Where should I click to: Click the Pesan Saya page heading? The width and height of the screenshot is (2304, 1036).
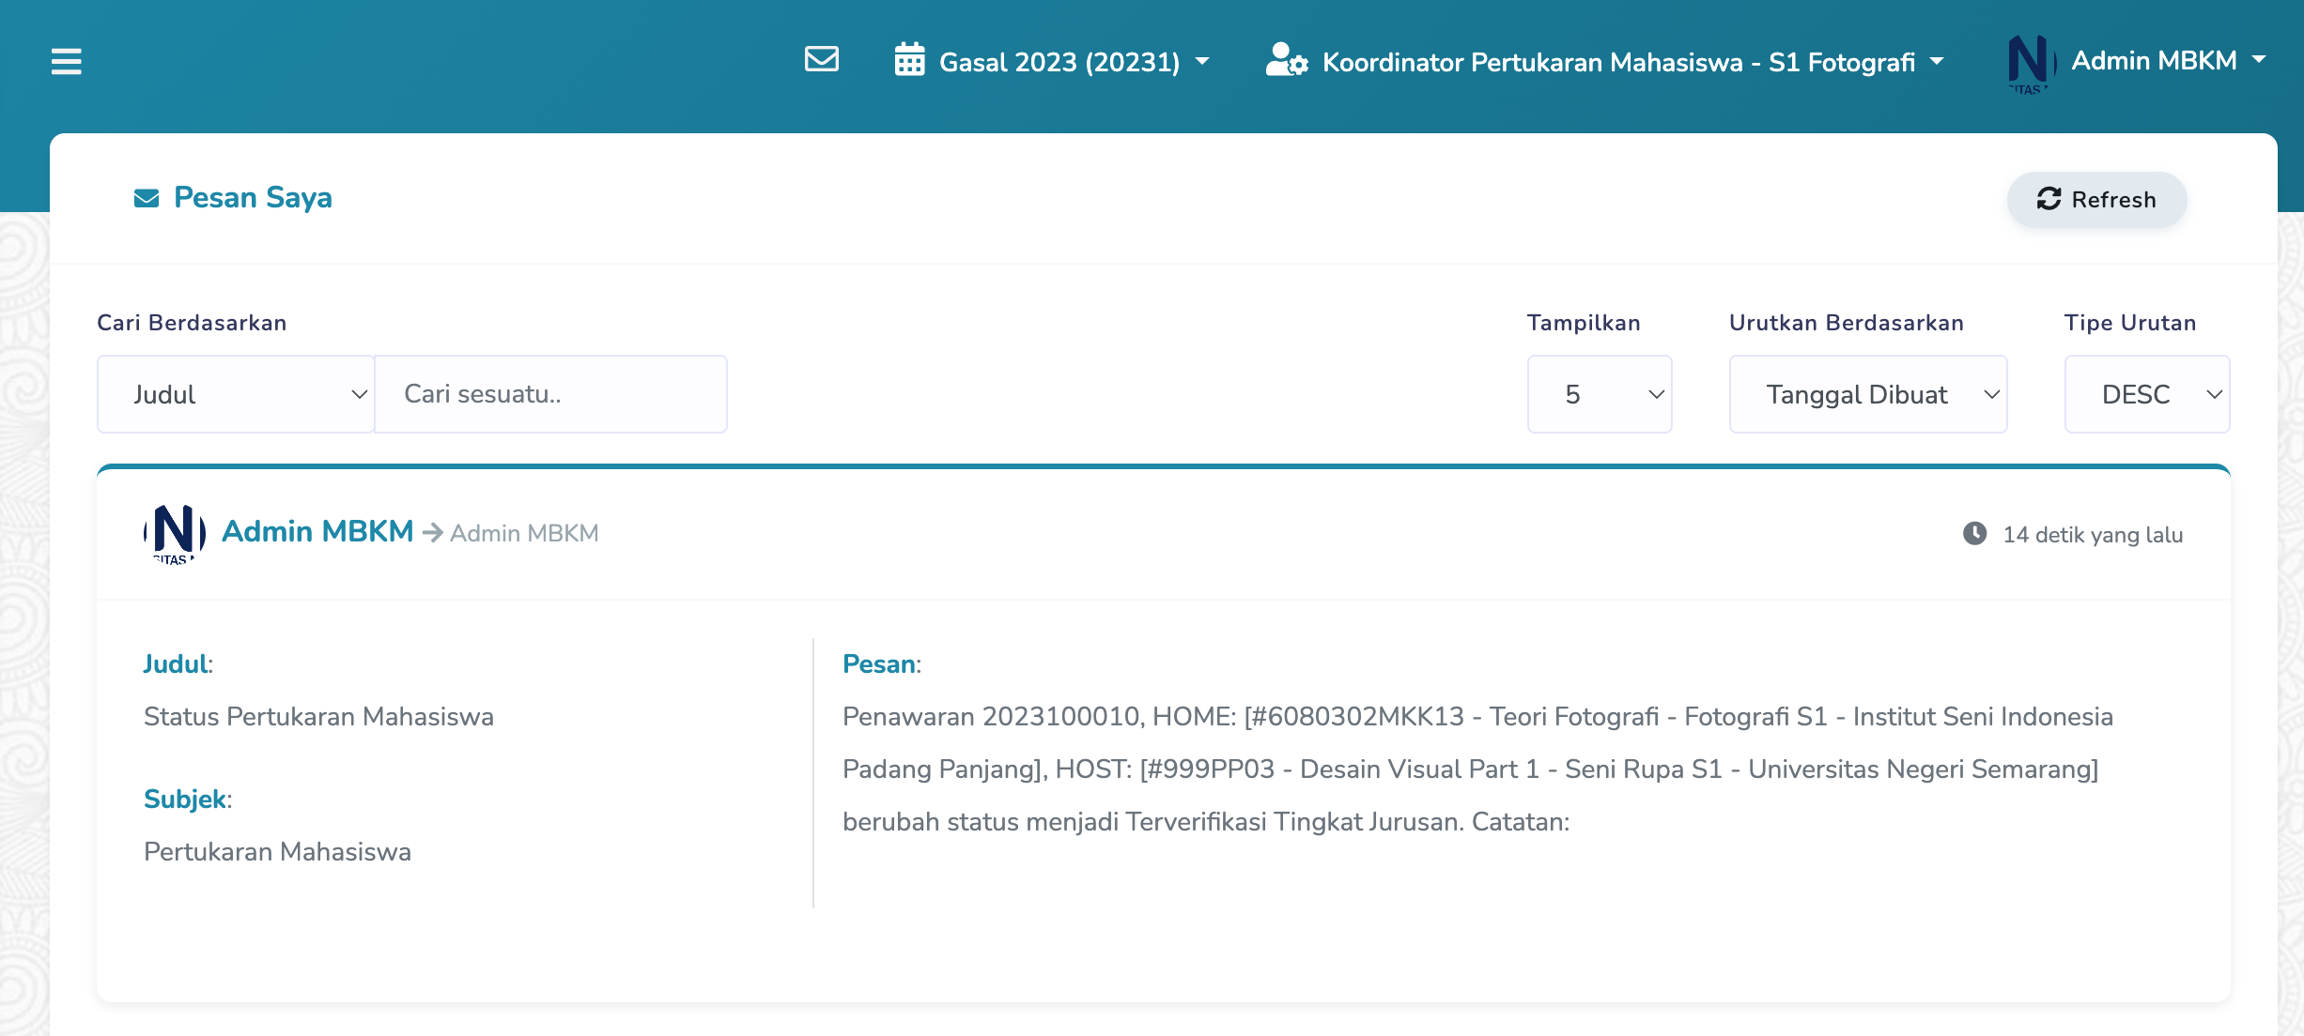click(x=252, y=198)
